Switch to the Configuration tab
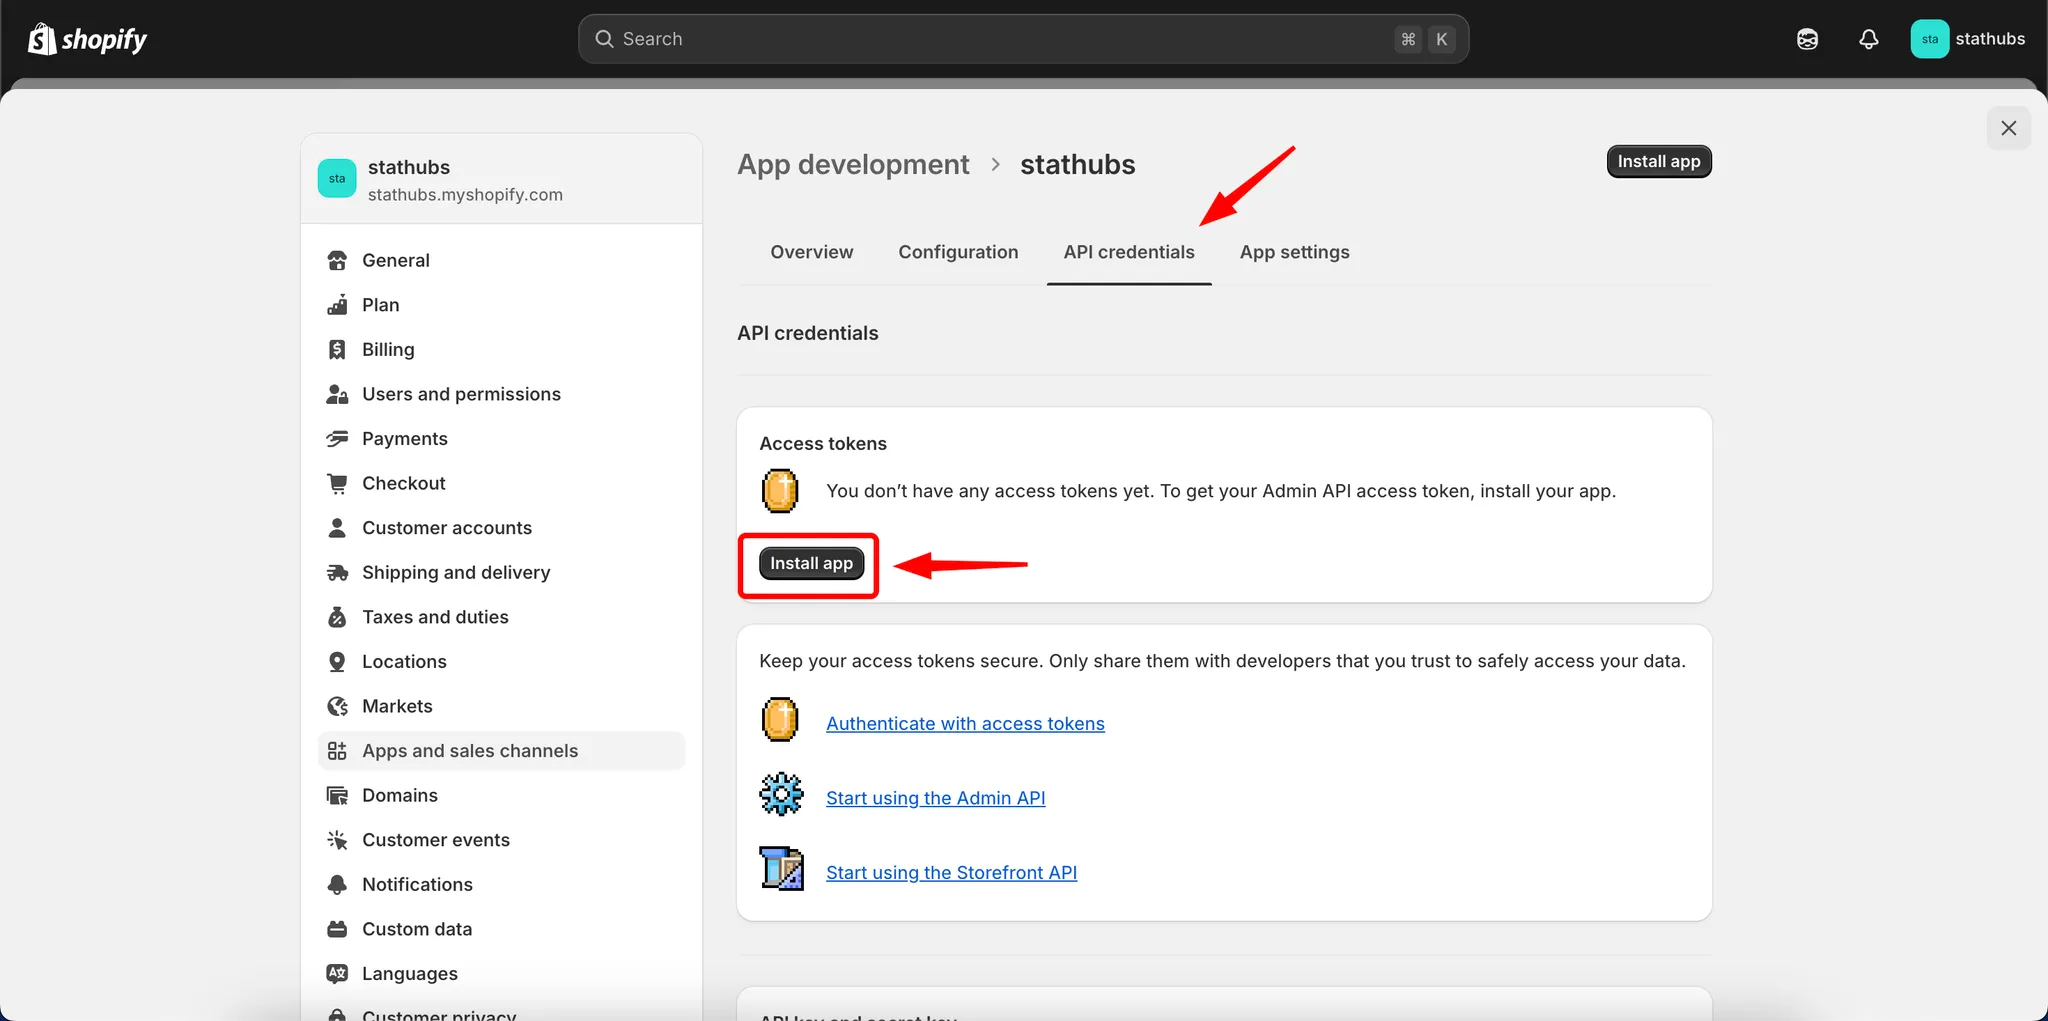Screen dimensions: 2048x1021 [x=958, y=252]
